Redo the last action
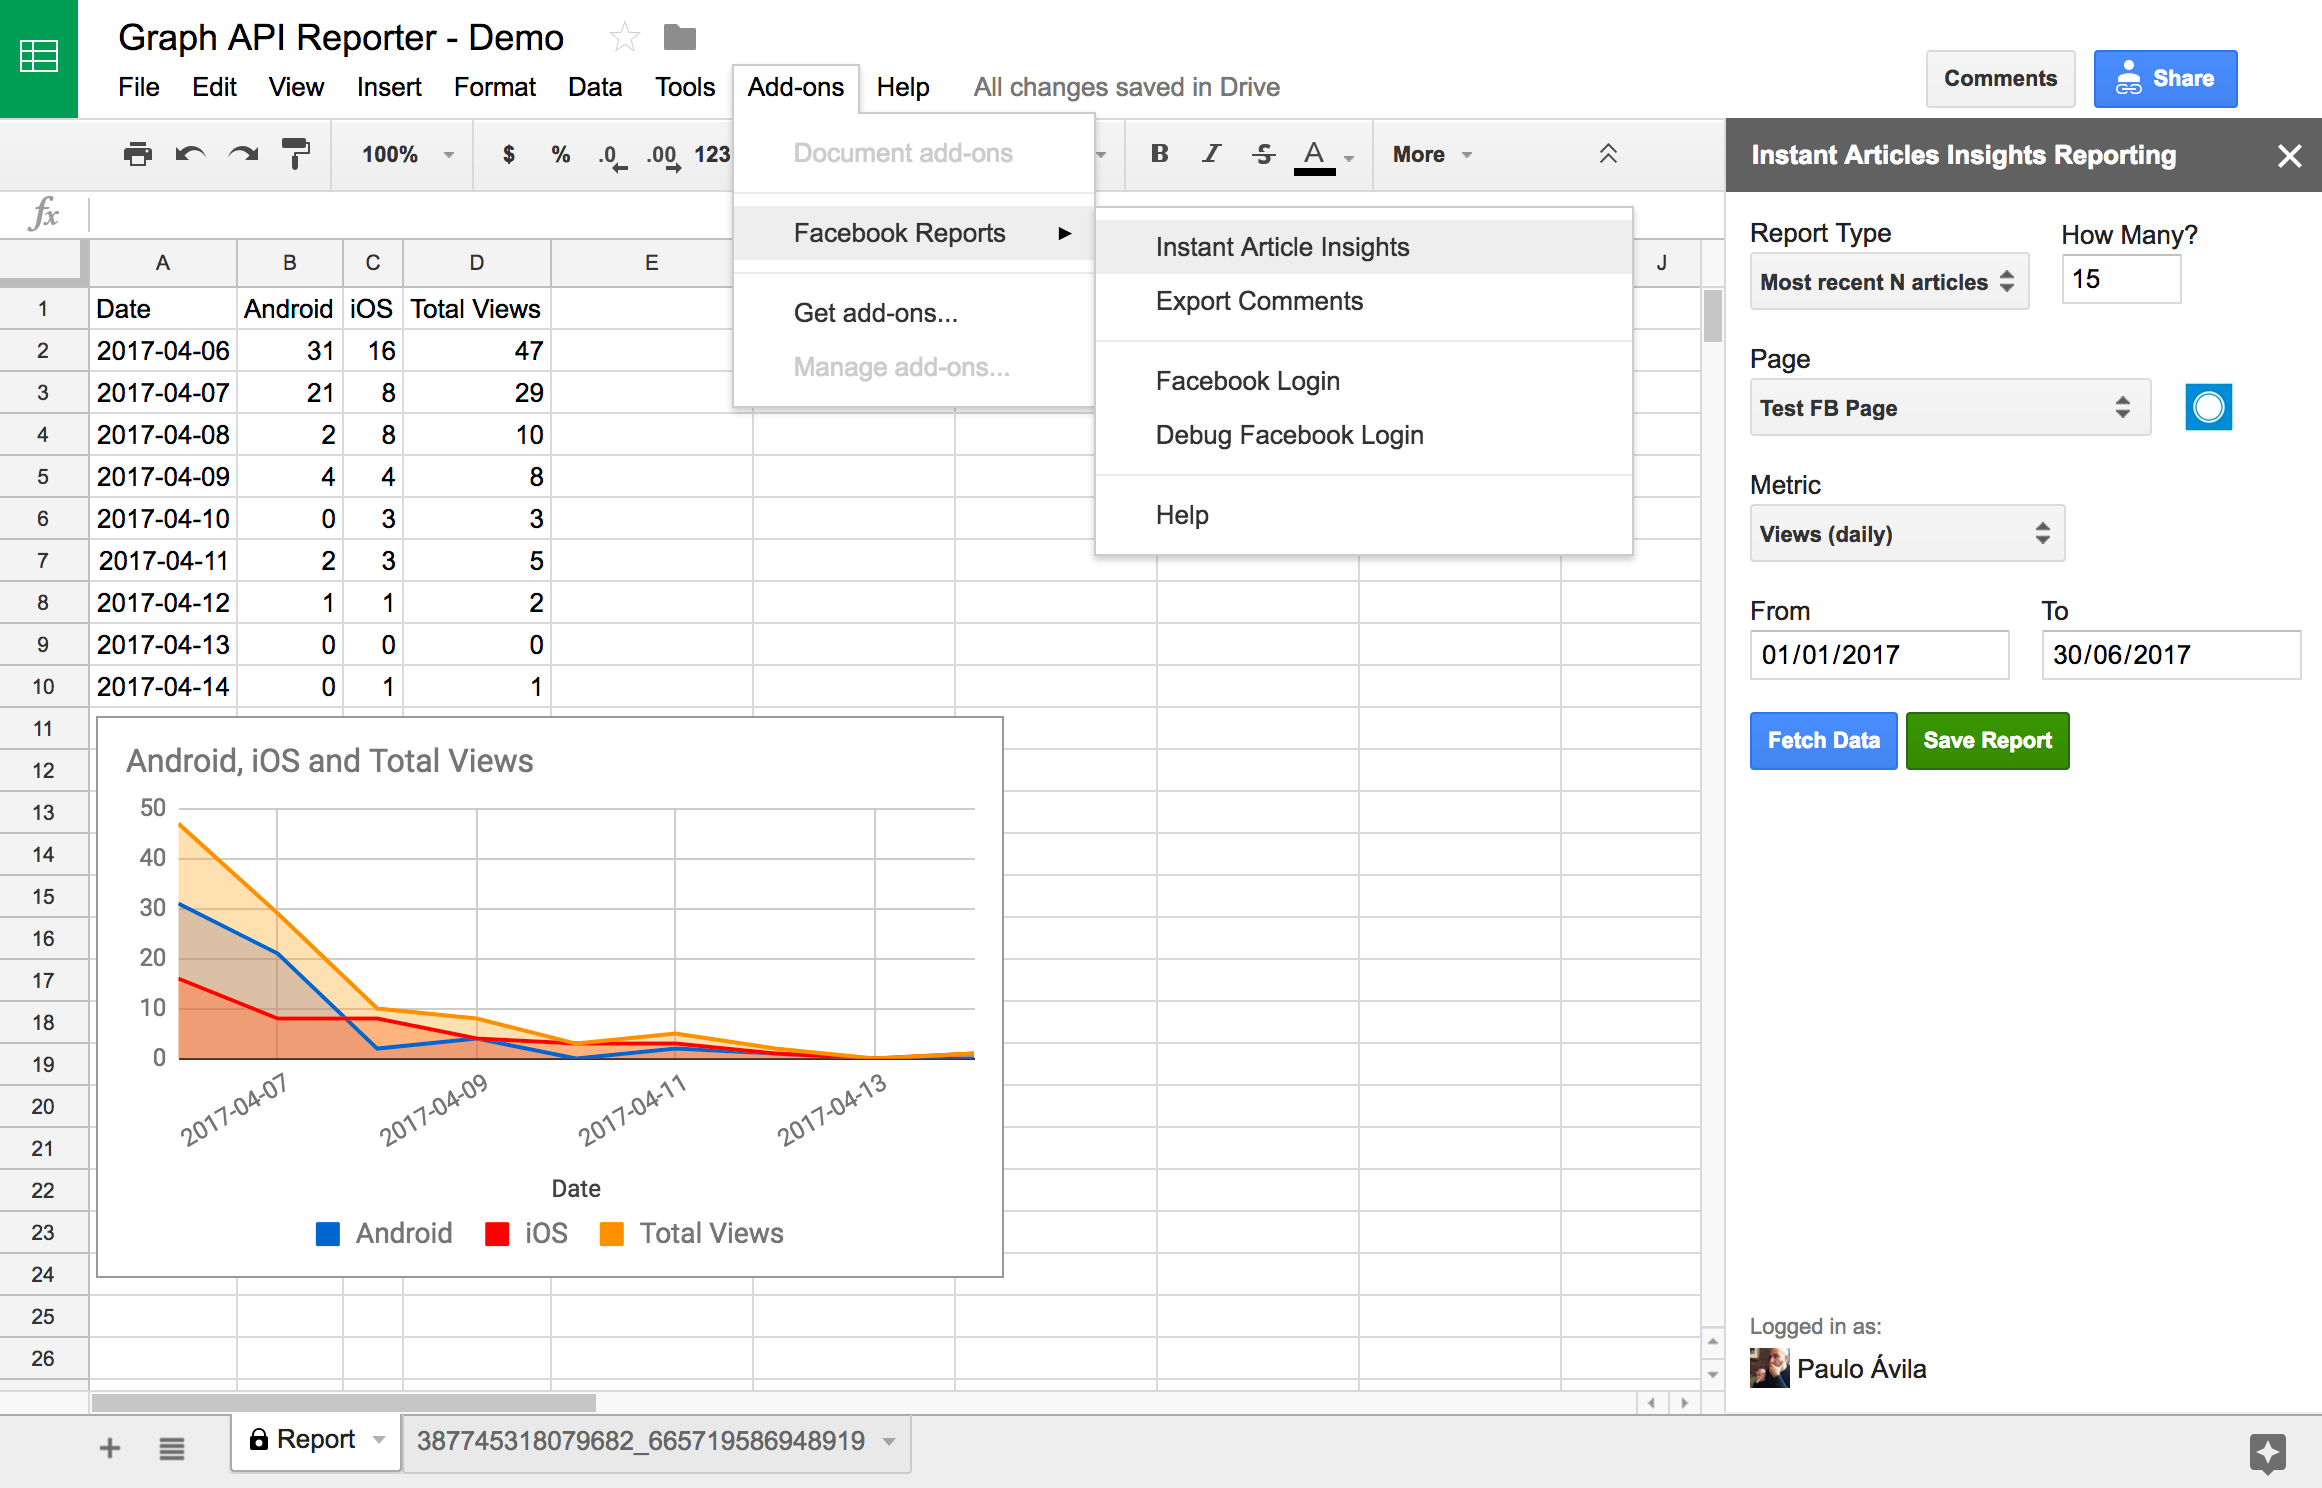Viewport: 2322px width, 1488px height. point(243,154)
